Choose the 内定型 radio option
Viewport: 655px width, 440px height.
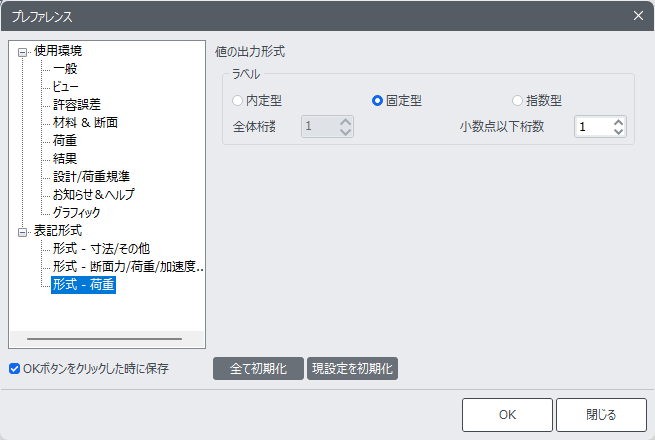click(237, 101)
